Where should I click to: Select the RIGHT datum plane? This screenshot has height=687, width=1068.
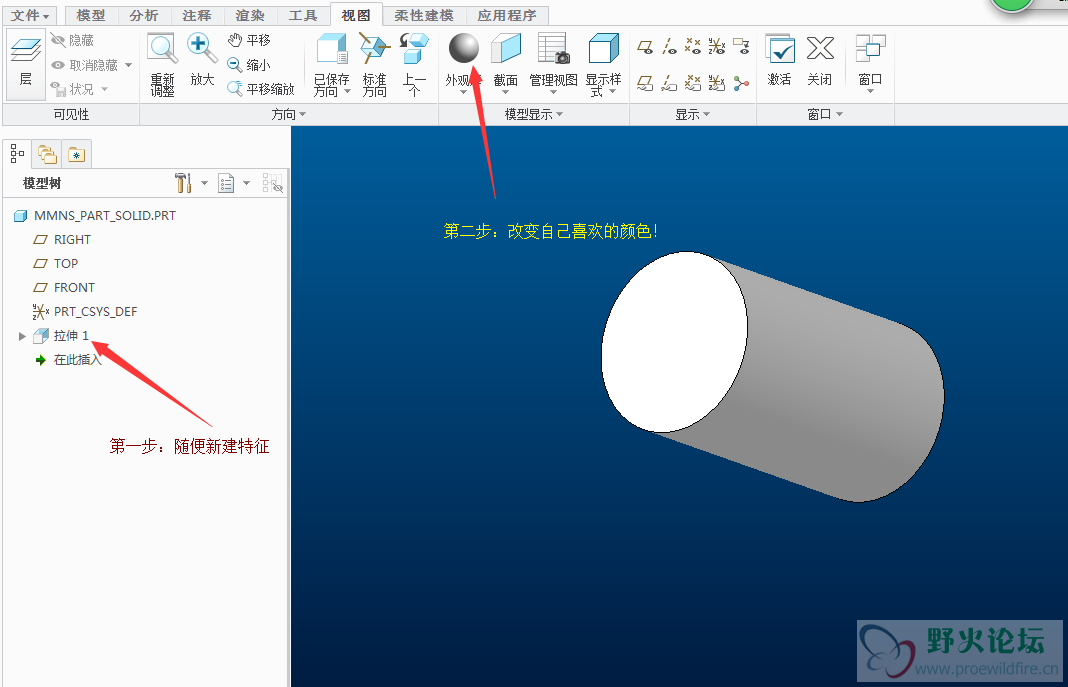pos(62,240)
